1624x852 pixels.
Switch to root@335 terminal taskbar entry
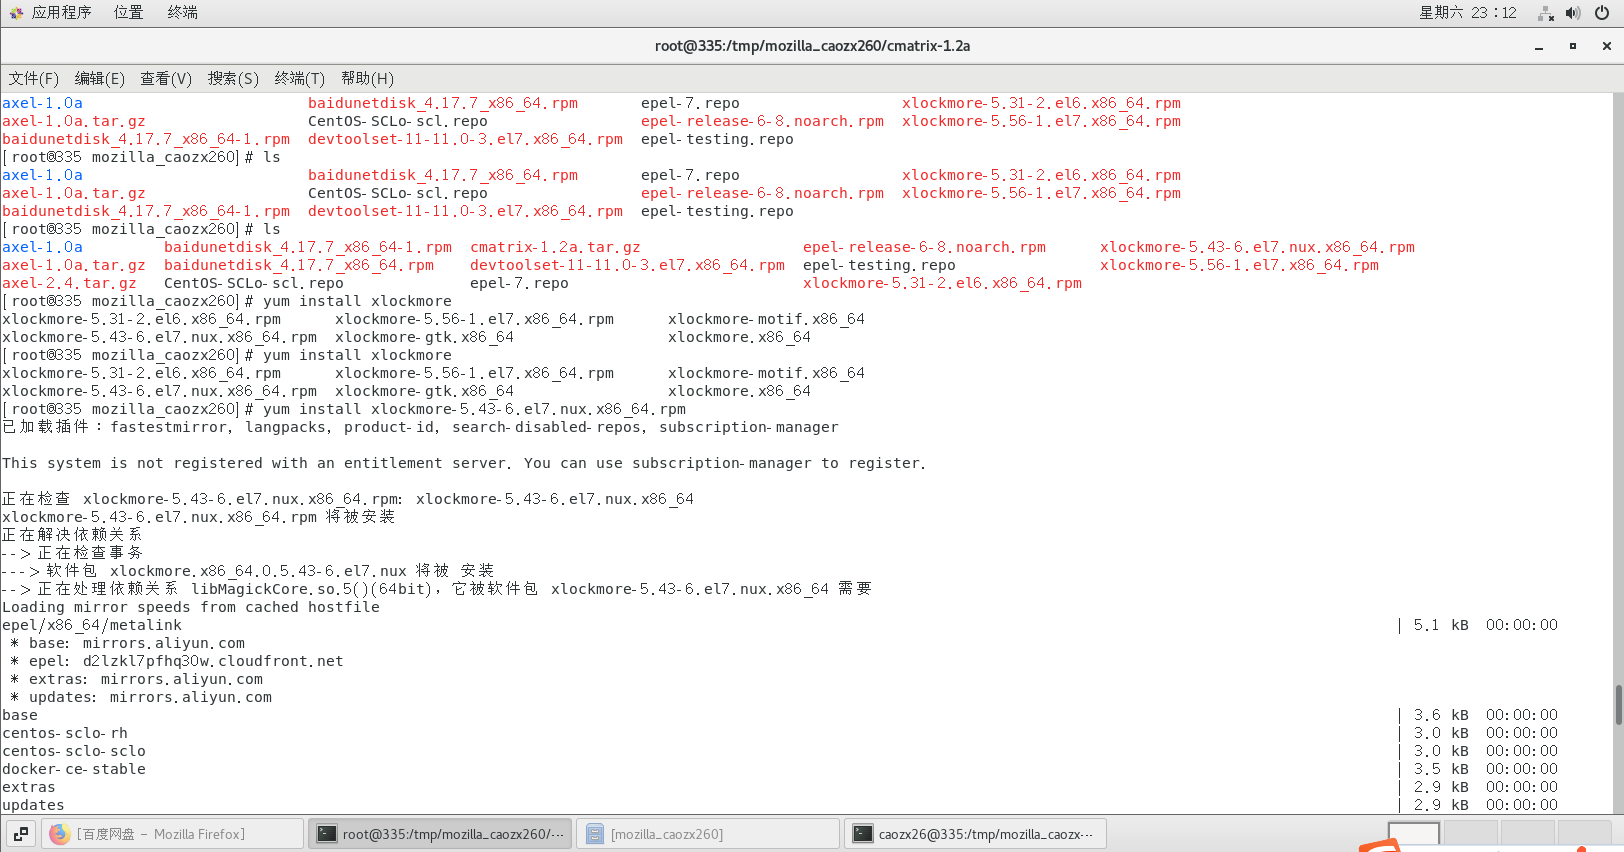(440, 834)
